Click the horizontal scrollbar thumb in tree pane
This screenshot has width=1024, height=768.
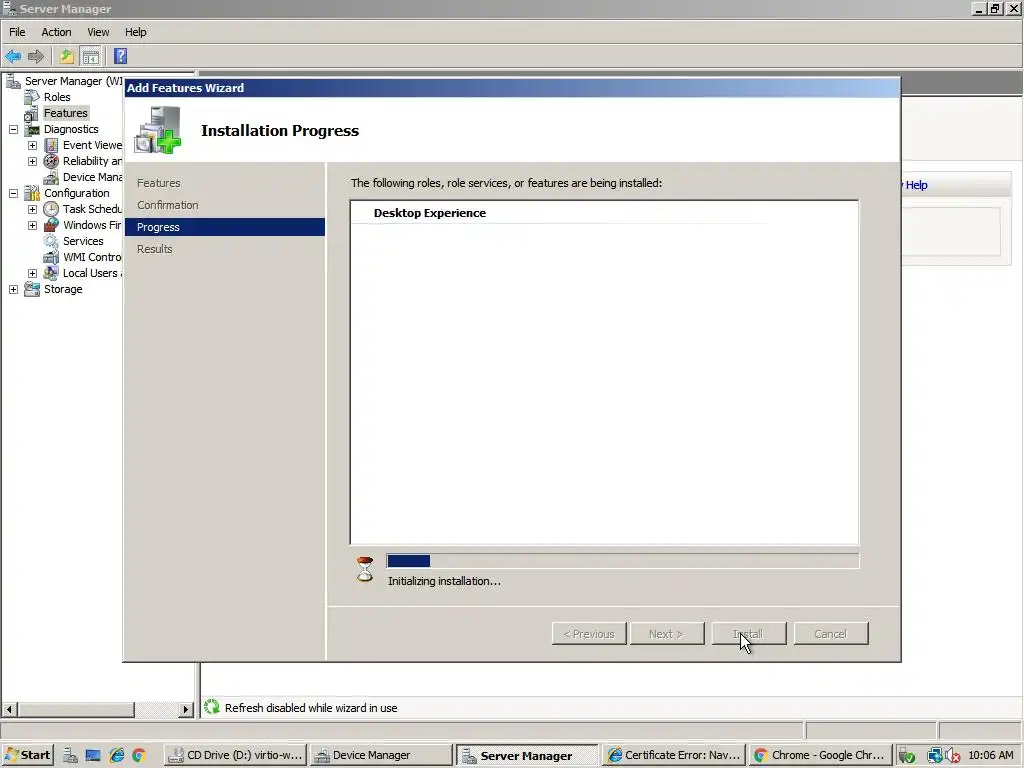pyautogui.click(x=75, y=709)
